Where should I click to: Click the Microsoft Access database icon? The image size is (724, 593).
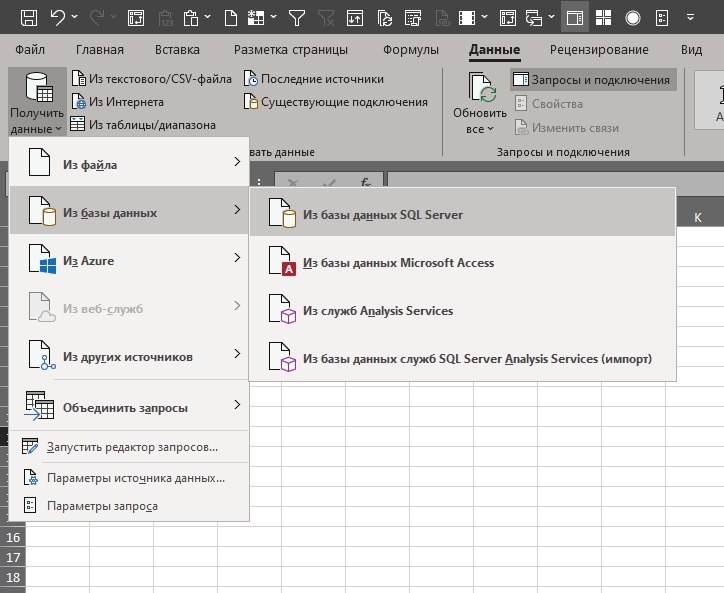point(282,261)
